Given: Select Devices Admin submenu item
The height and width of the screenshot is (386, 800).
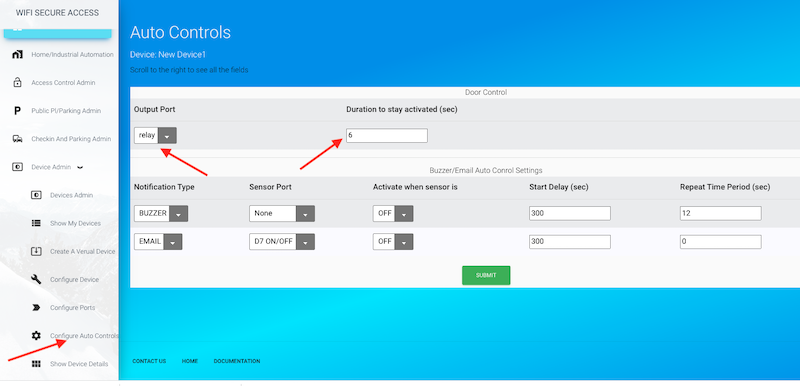Looking at the screenshot, I should [x=71, y=195].
